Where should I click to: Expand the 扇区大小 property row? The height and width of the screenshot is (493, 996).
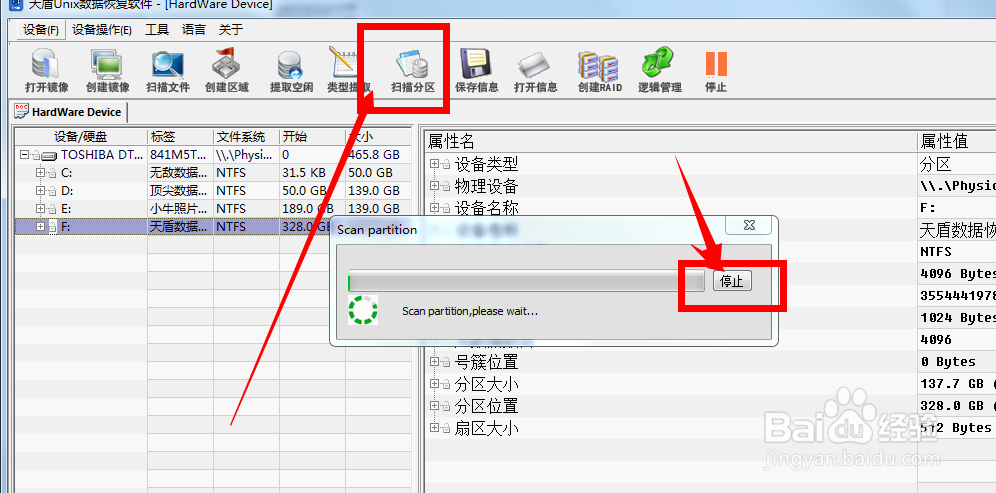(434, 428)
